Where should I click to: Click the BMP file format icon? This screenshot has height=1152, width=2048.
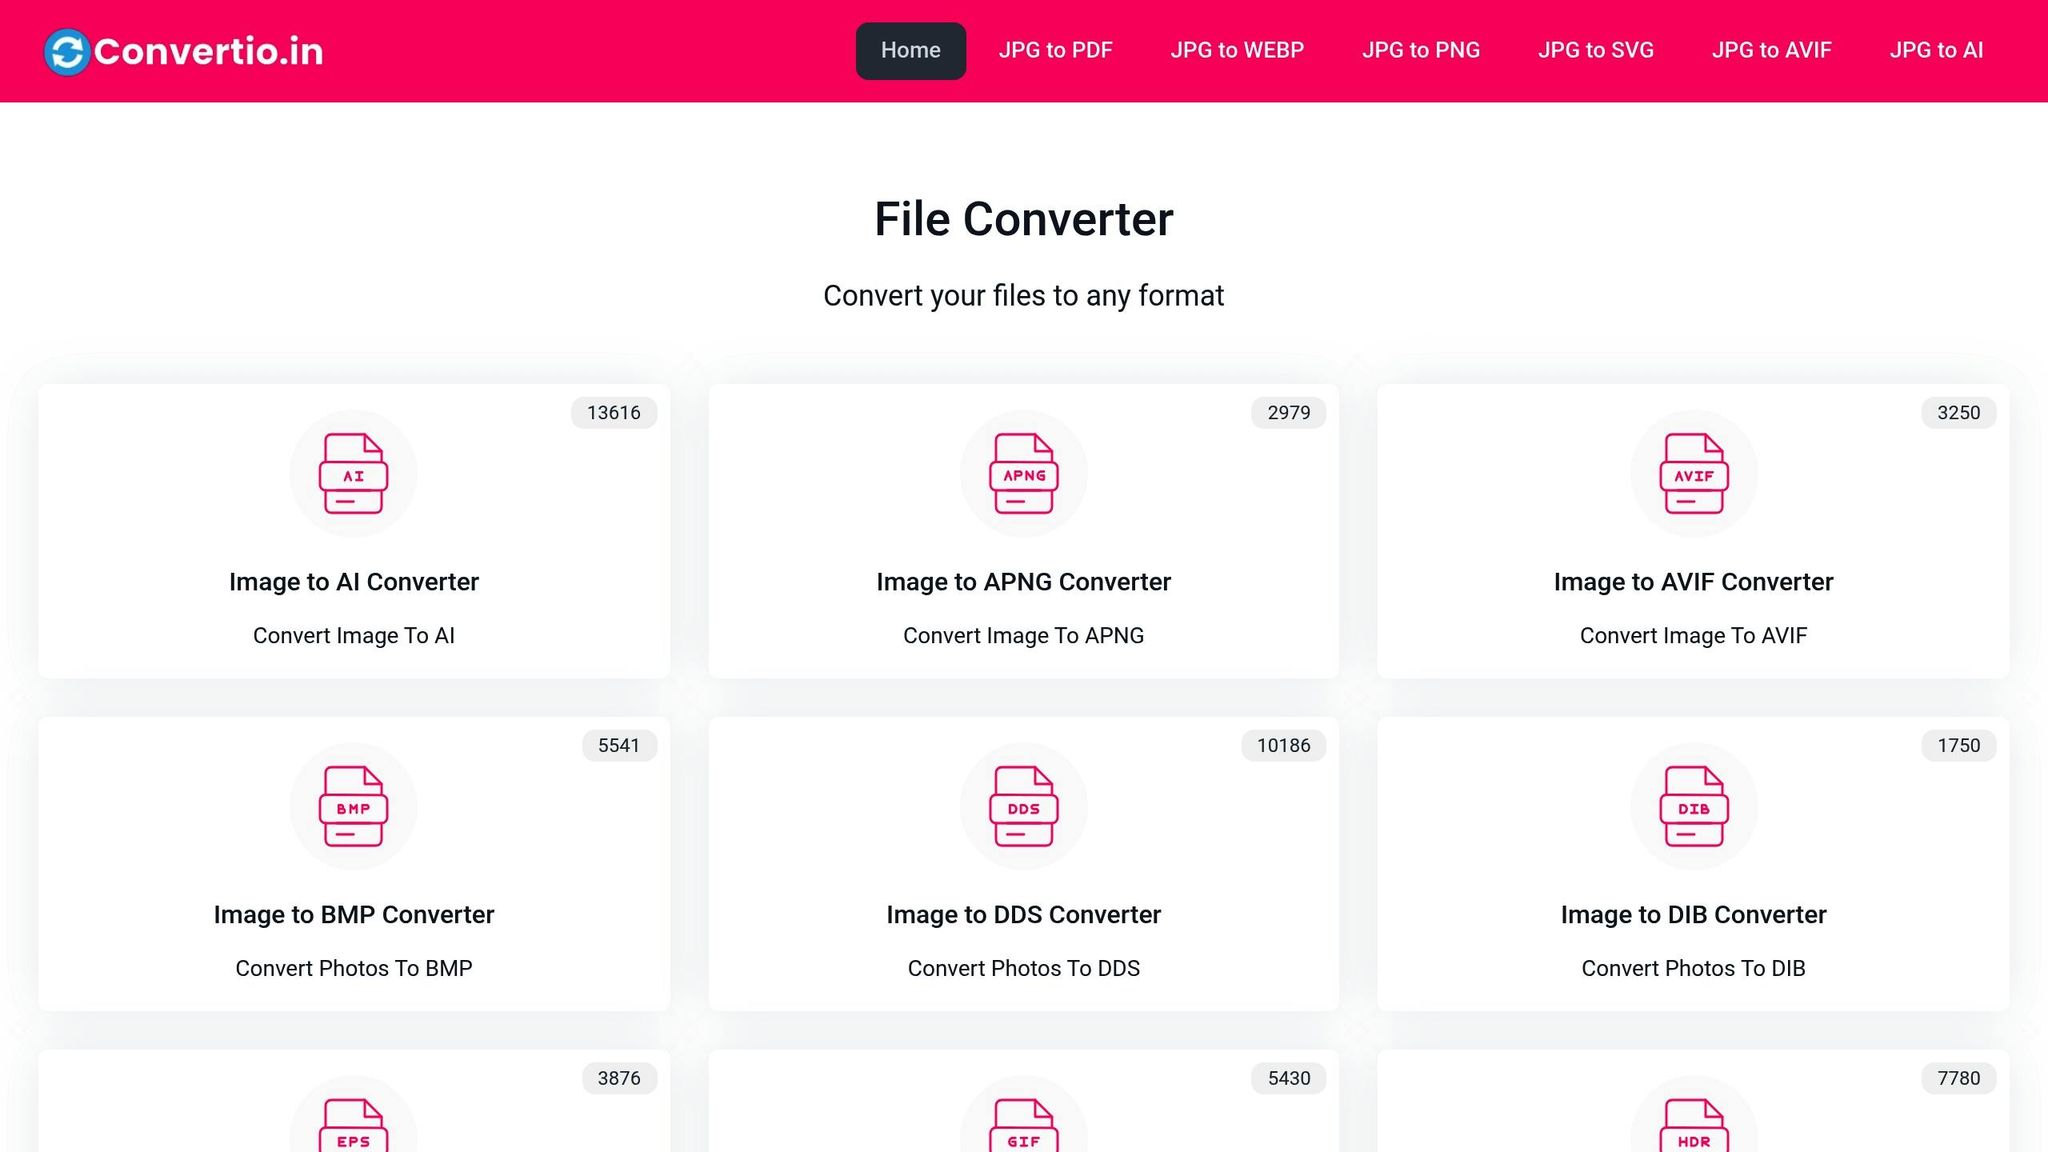(x=353, y=806)
